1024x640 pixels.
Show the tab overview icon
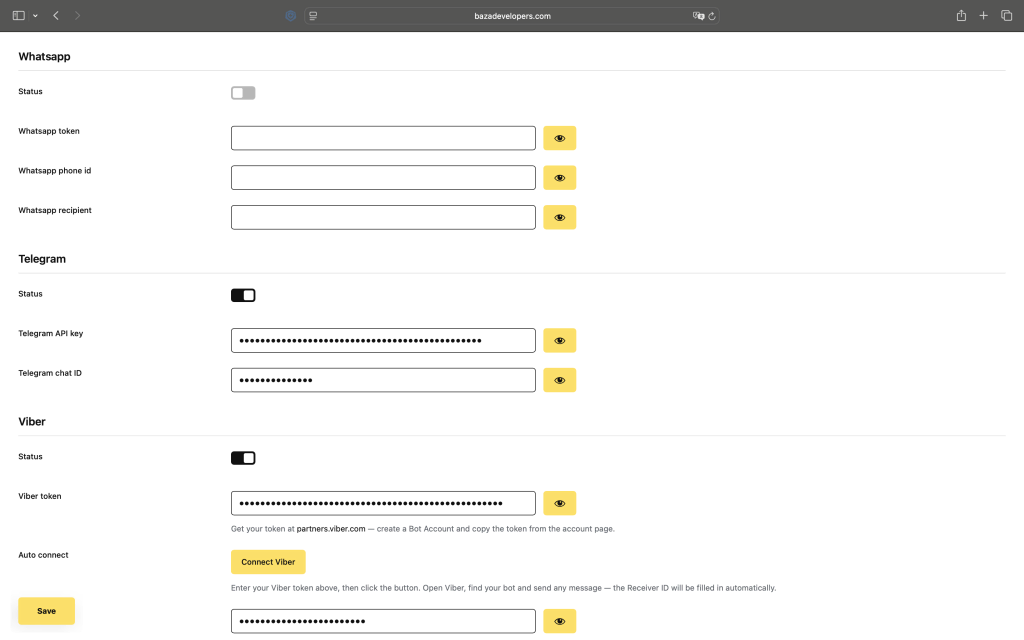tap(1006, 16)
